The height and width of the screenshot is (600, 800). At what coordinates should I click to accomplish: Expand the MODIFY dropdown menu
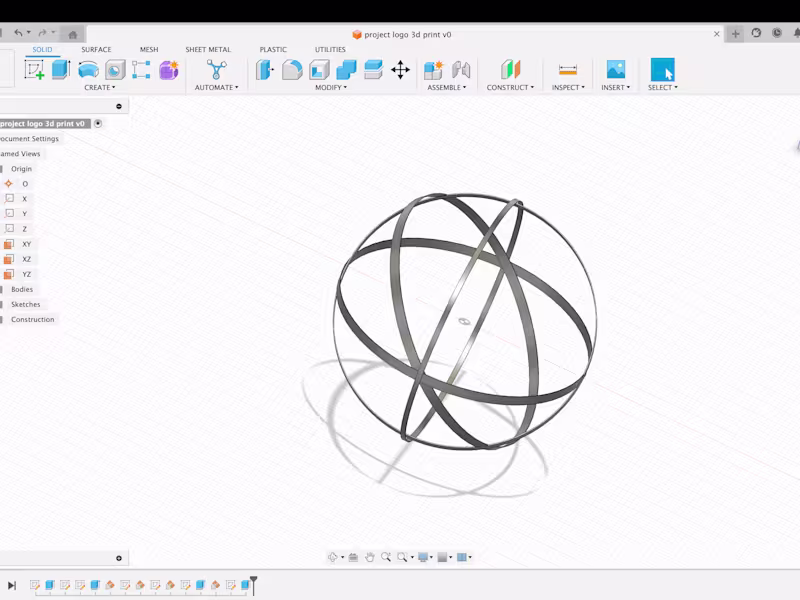[330, 88]
